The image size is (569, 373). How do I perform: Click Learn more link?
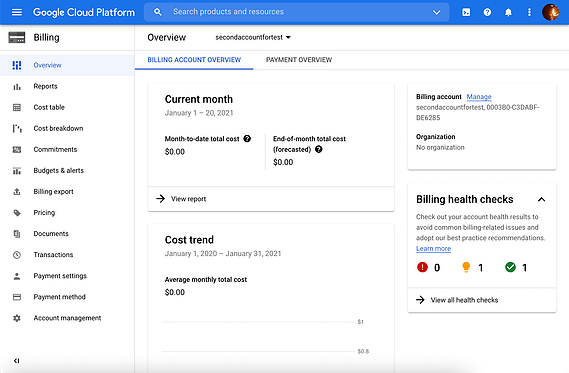tap(434, 249)
